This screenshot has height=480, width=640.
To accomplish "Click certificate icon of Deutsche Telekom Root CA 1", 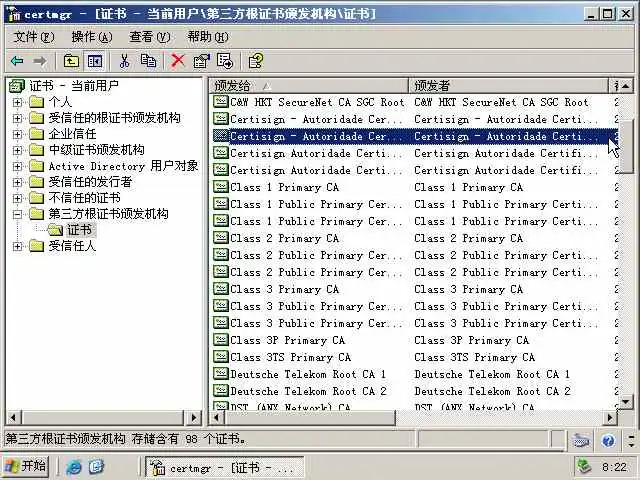I will coord(220,374).
